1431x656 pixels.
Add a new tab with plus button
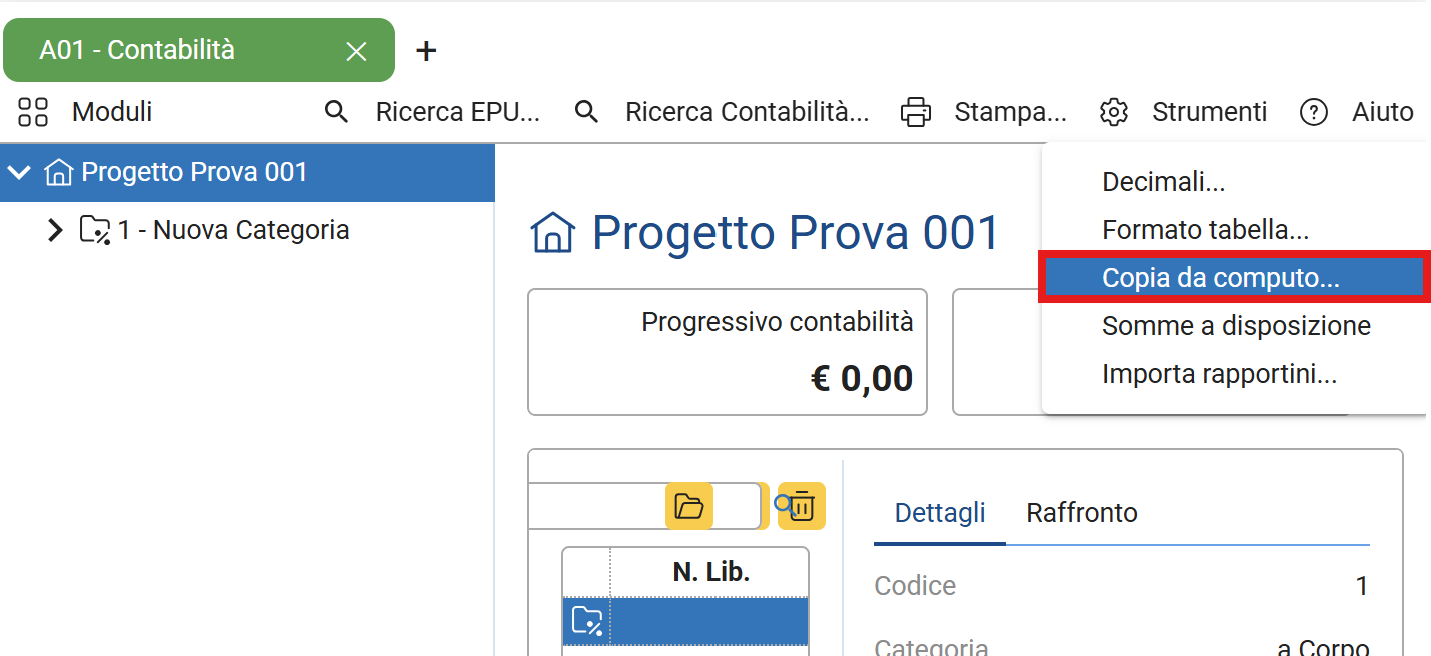426,51
